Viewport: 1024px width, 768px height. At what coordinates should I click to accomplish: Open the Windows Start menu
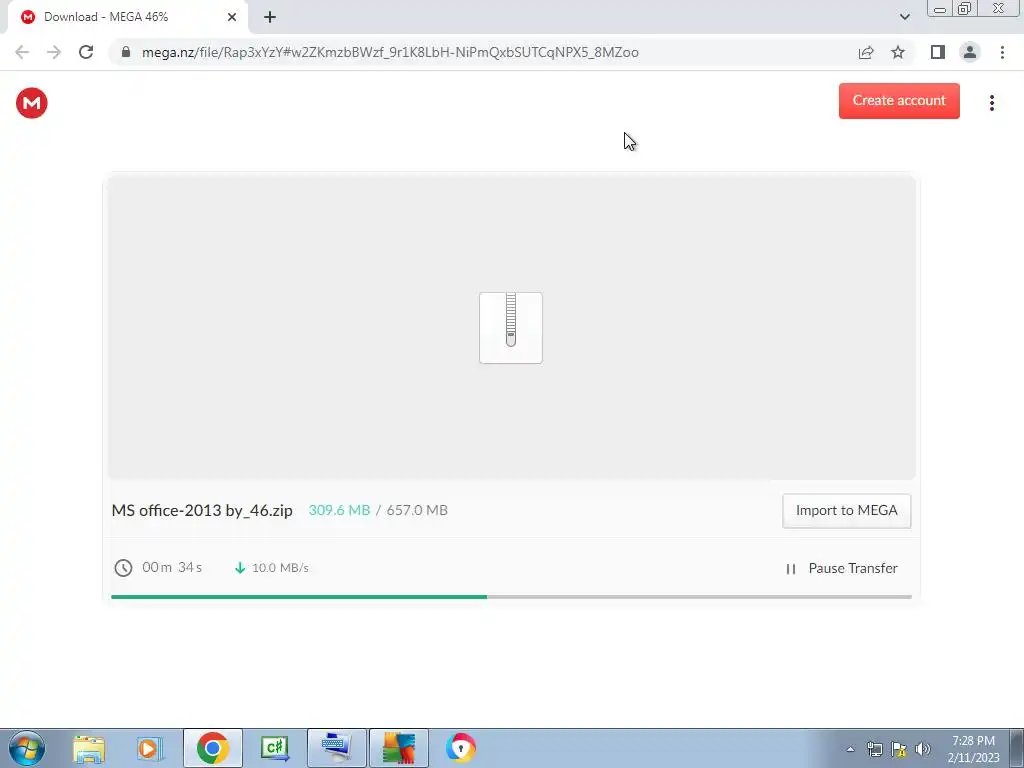[x=27, y=748]
